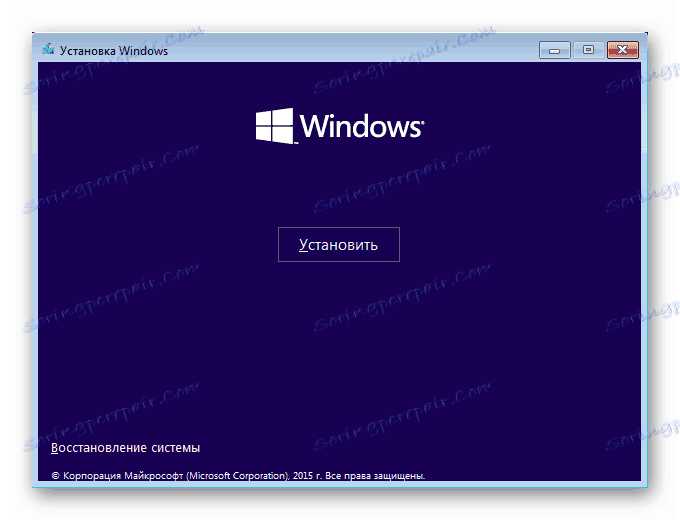Click the Установка Windows title text
The height and width of the screenshot is (520, 680).
(114, 51)
